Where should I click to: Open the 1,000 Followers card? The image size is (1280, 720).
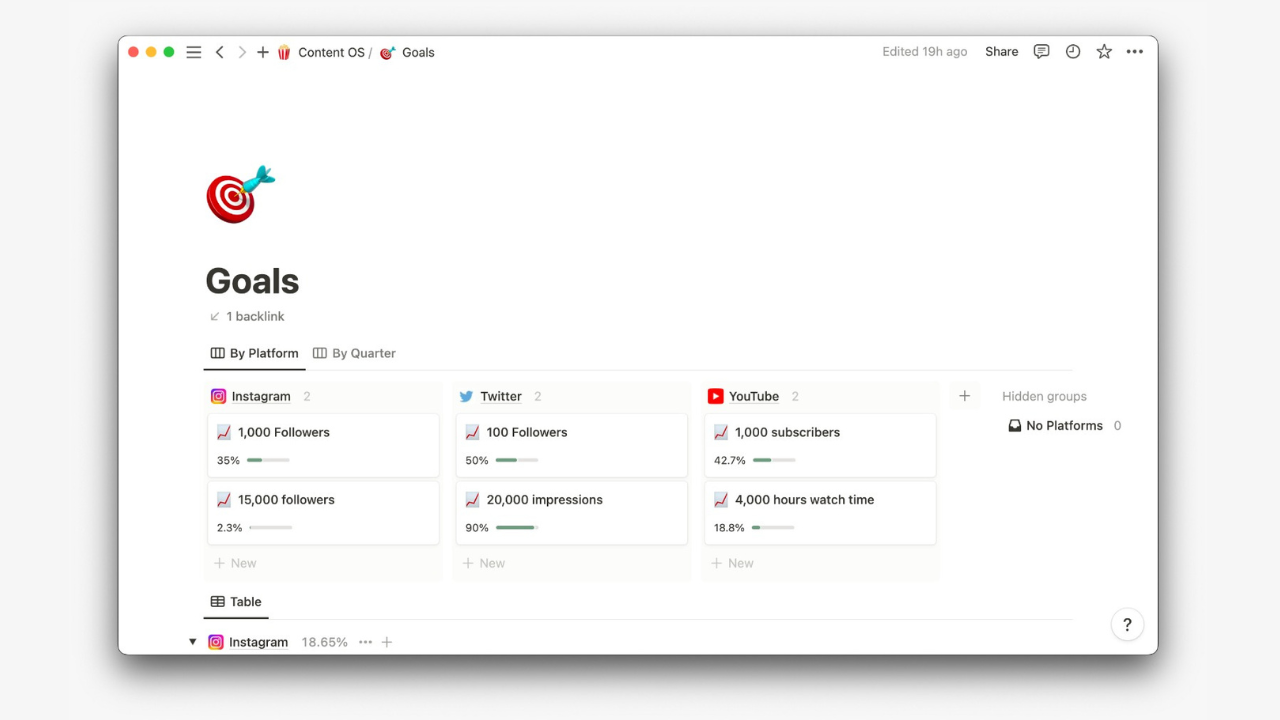(323, 445)
